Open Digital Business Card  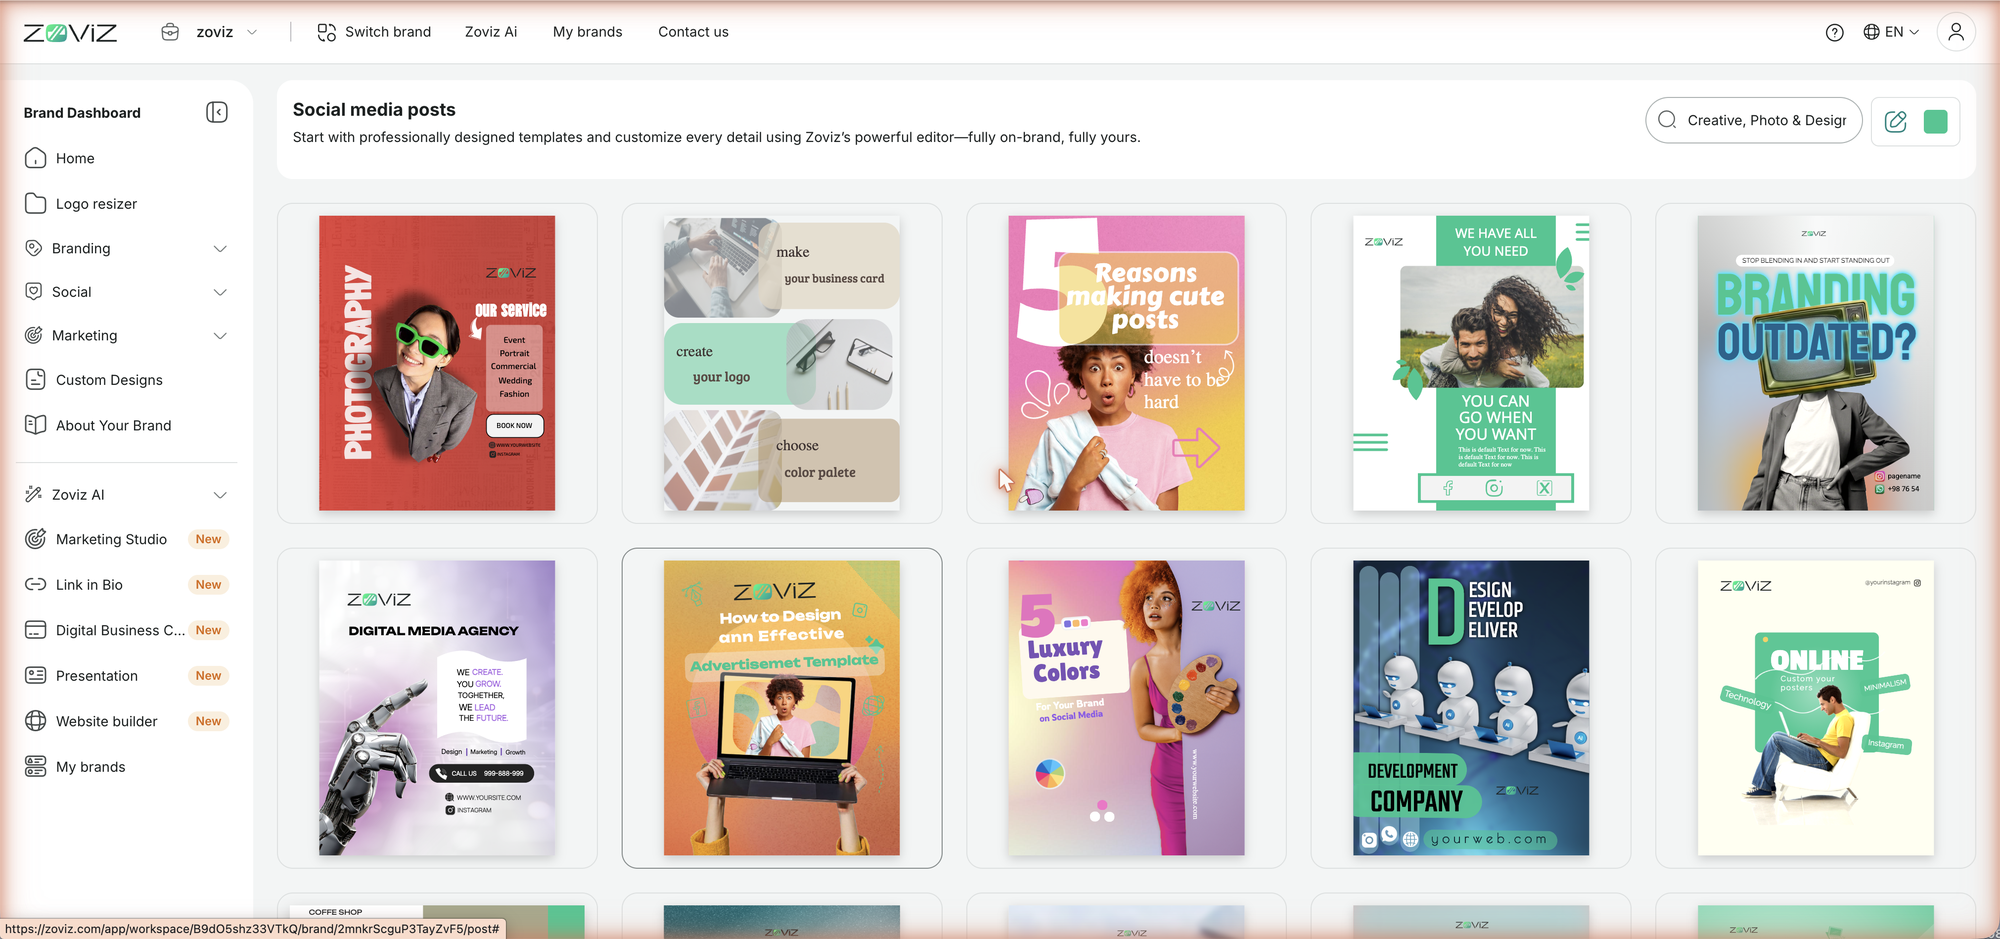click(120, 630)
